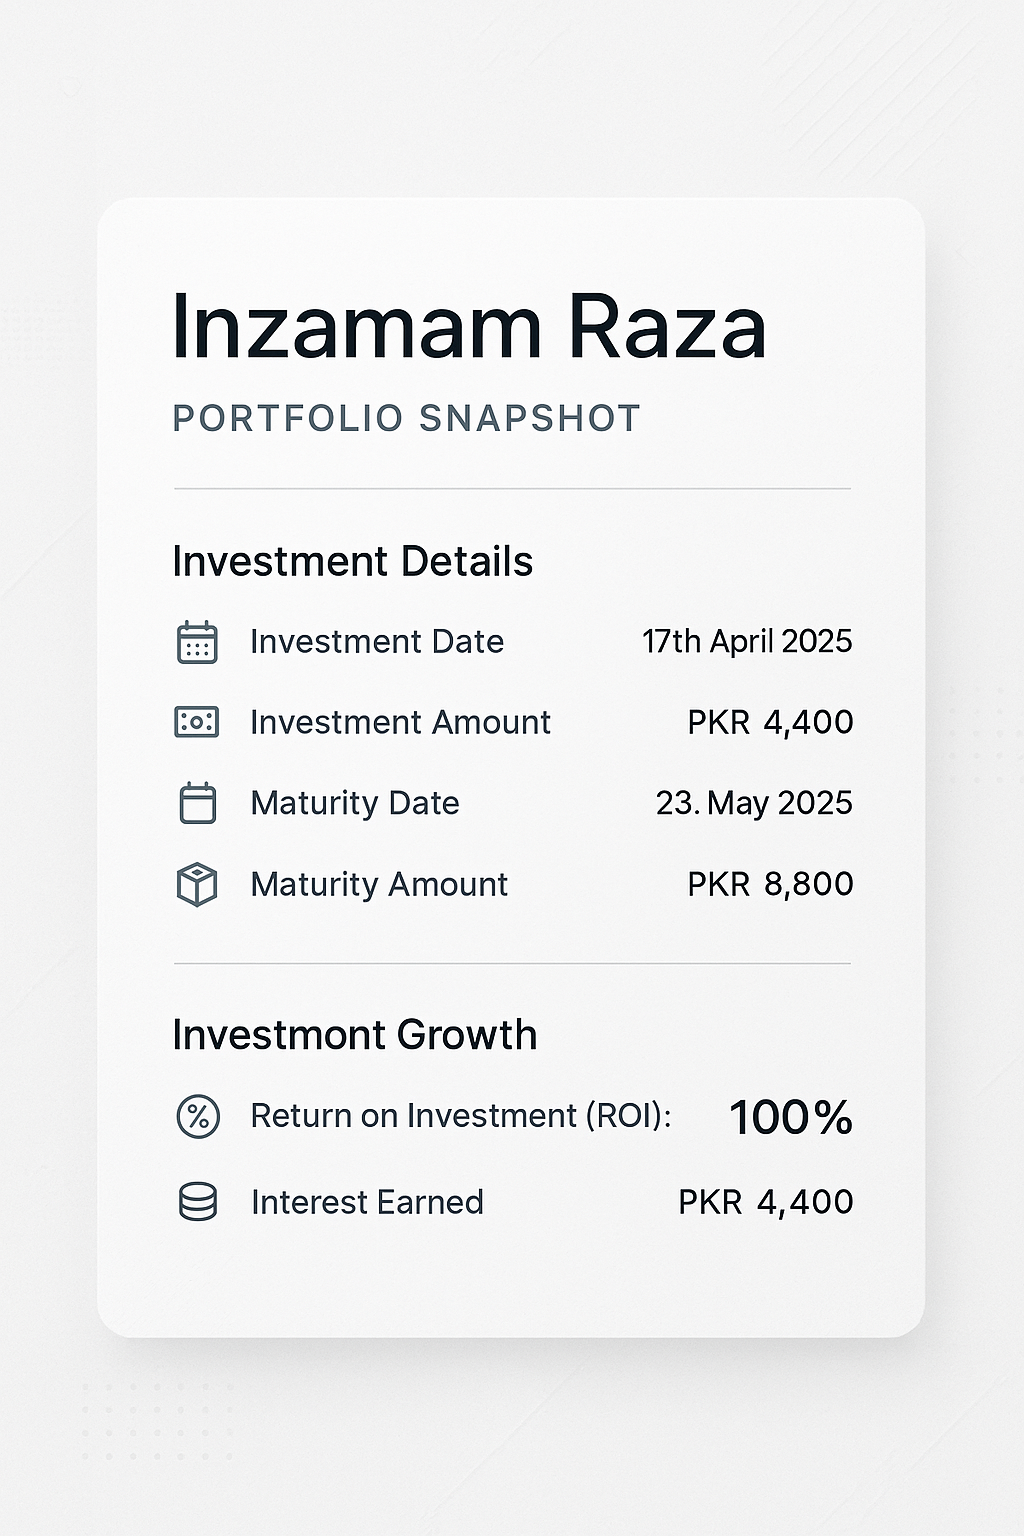1024x1536 pixels.
Task: Click the Investment Details section heading
Action: (x=352, y=561)
